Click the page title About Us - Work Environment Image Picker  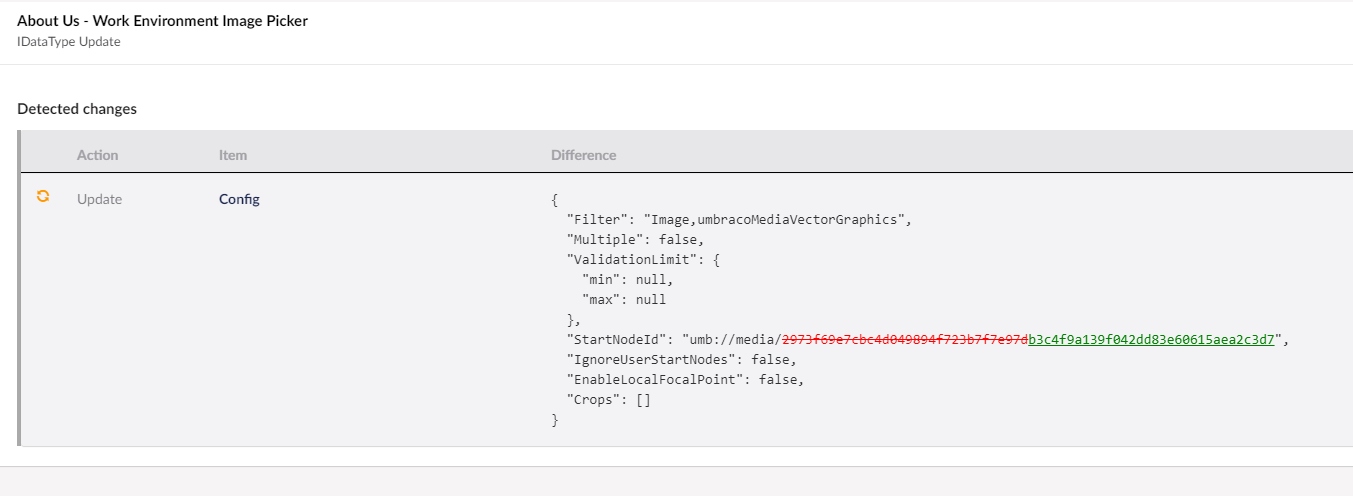point(162,21)
